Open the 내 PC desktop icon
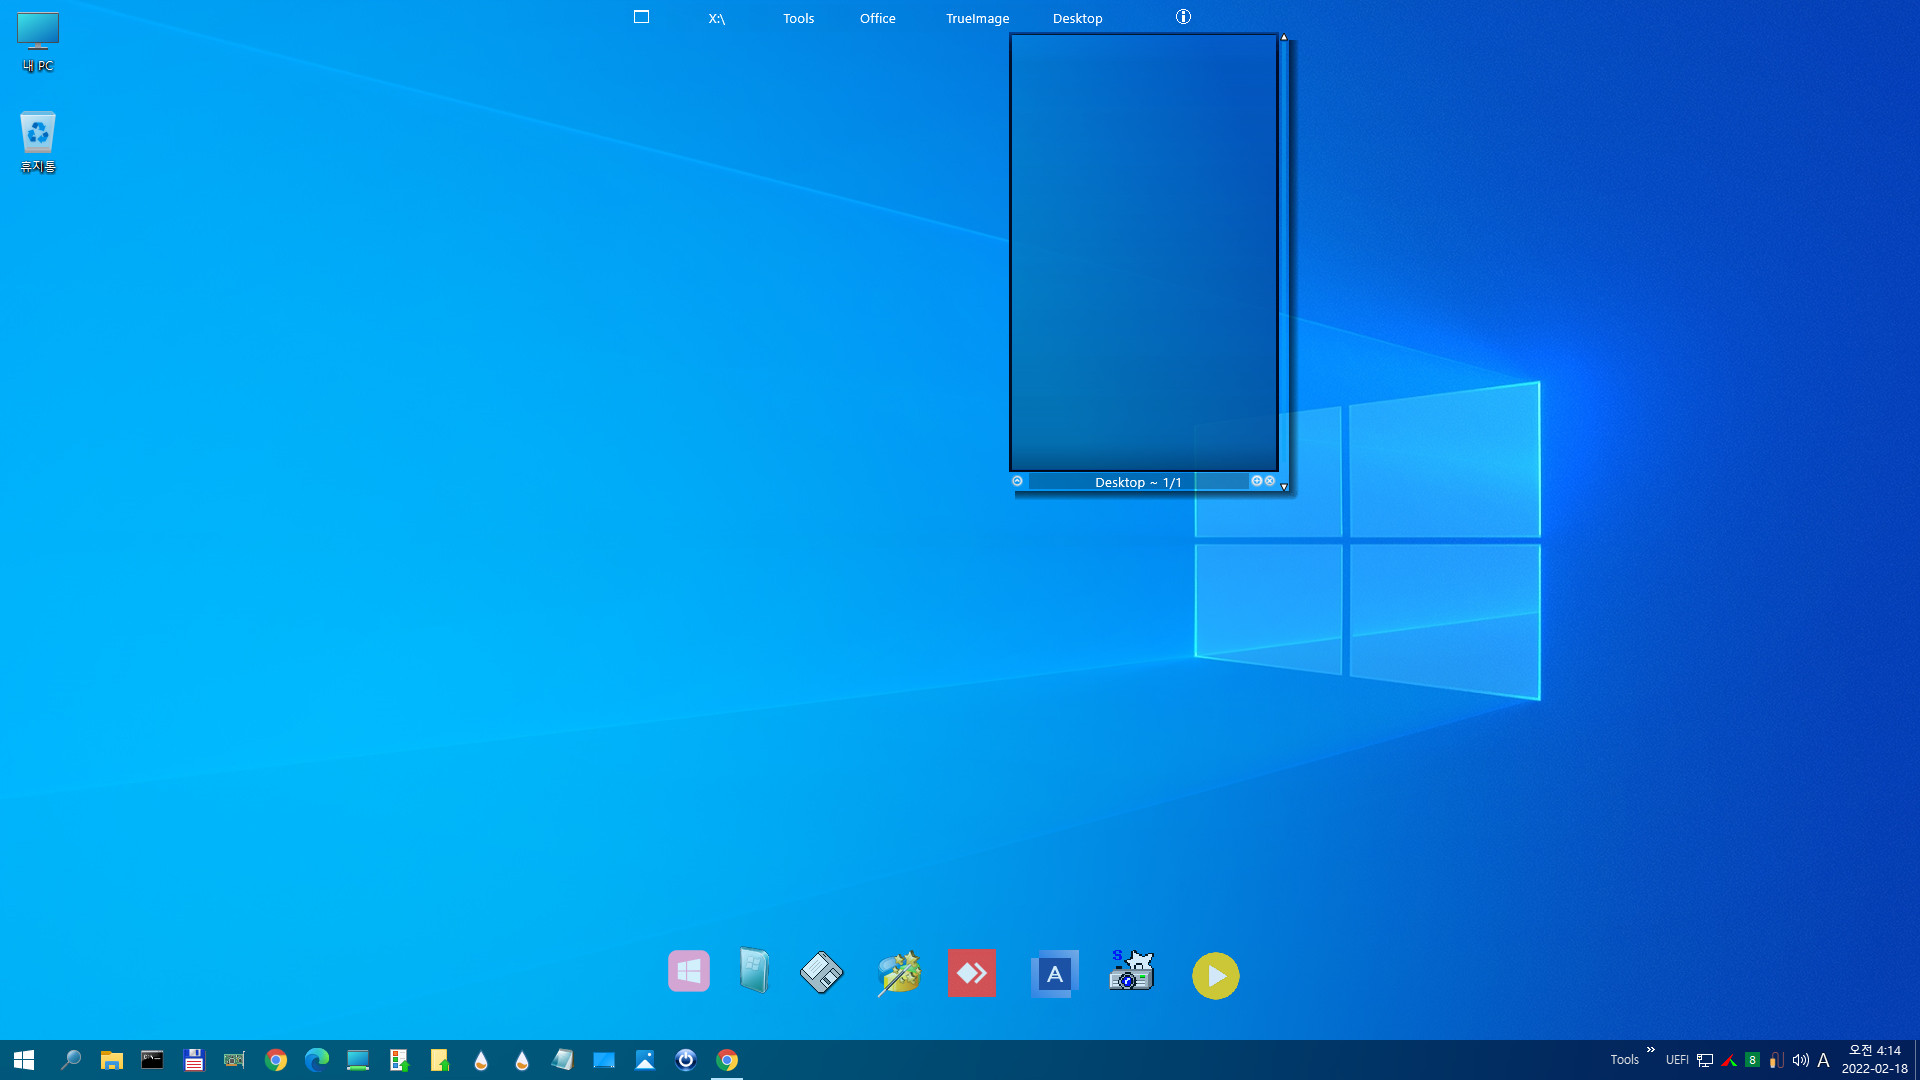 tap(38, 42)
